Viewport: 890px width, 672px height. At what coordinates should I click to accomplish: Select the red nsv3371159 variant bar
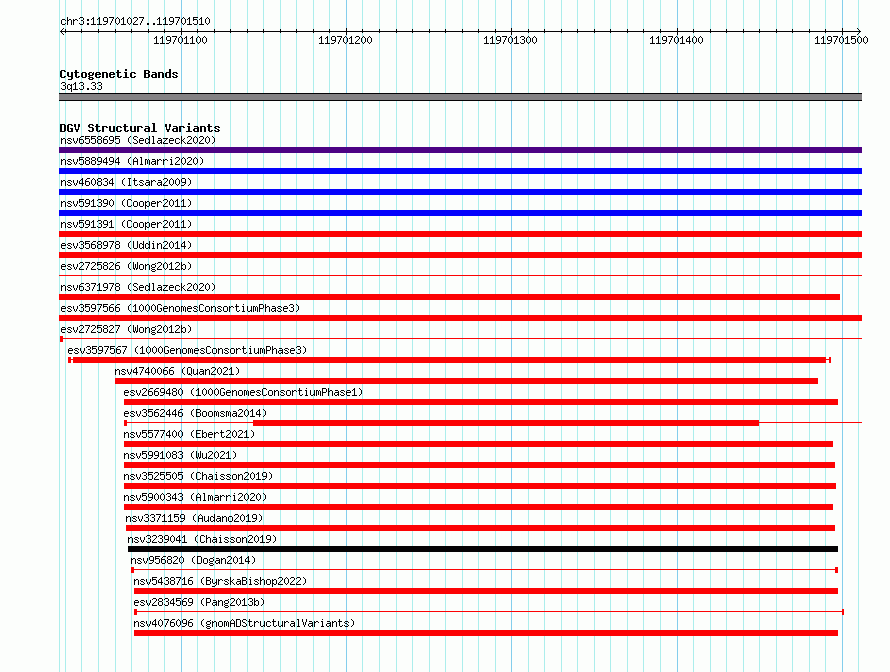click(x=480, y=528)
